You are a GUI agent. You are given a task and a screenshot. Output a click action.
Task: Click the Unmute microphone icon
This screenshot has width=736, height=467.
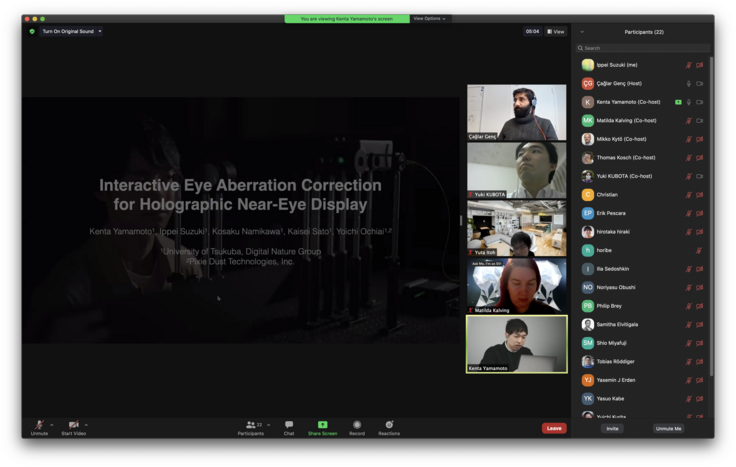39,425
